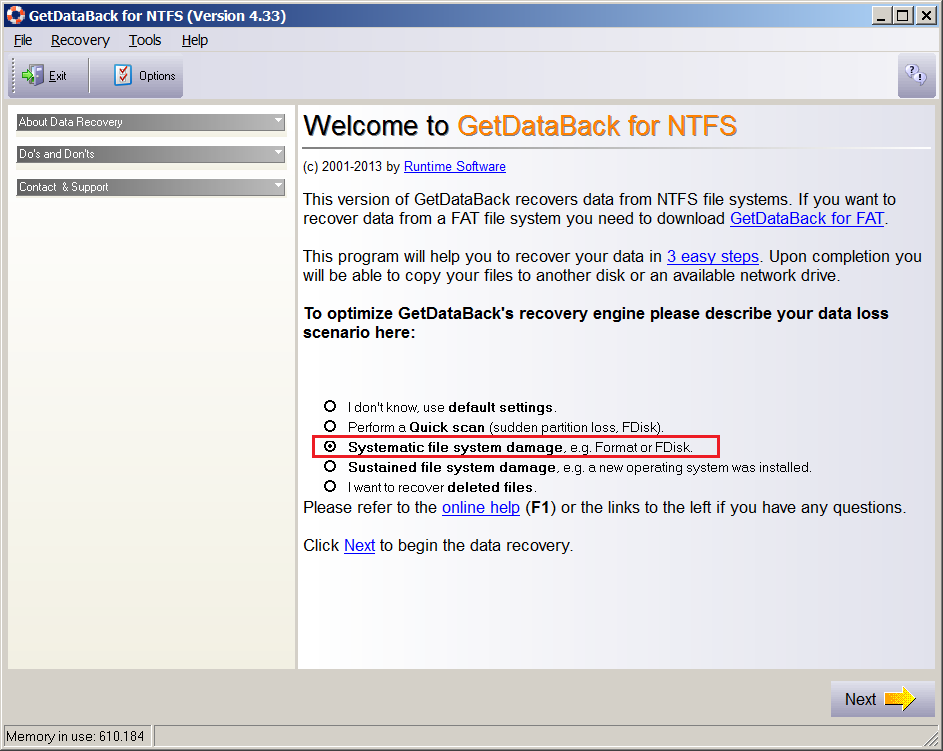
Task: Open the GetDataBack for FAT link
Action: coord(807,218)
